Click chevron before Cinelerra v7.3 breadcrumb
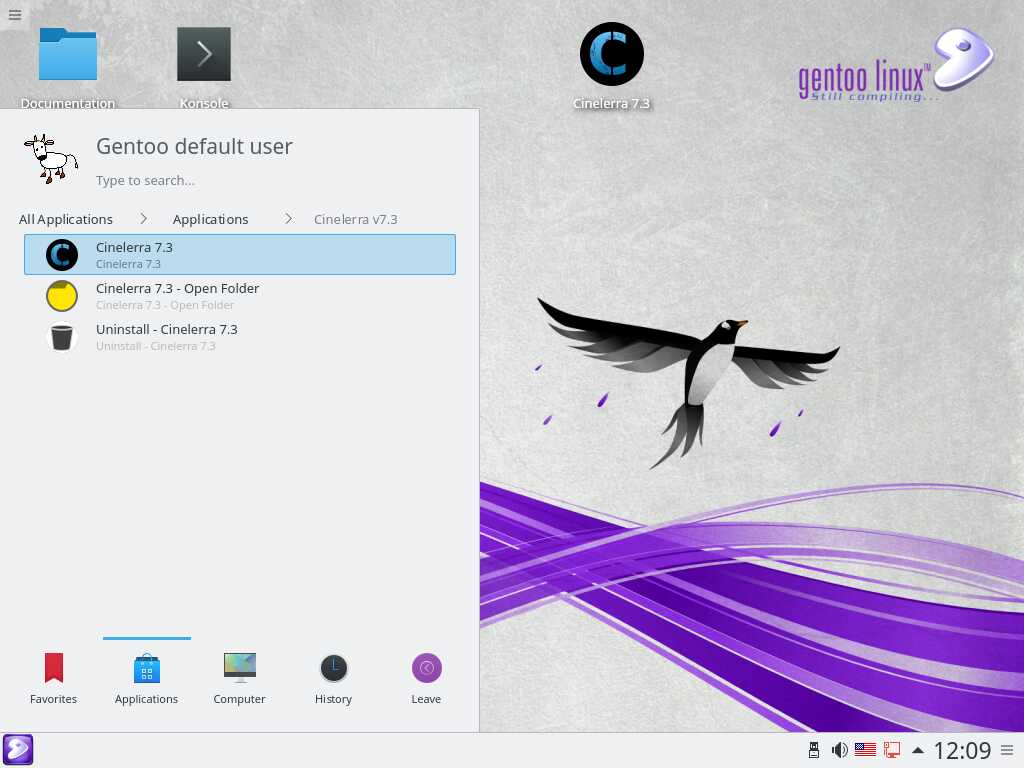This screenshot has height=768, width=1024. click(x=288, y=219)
